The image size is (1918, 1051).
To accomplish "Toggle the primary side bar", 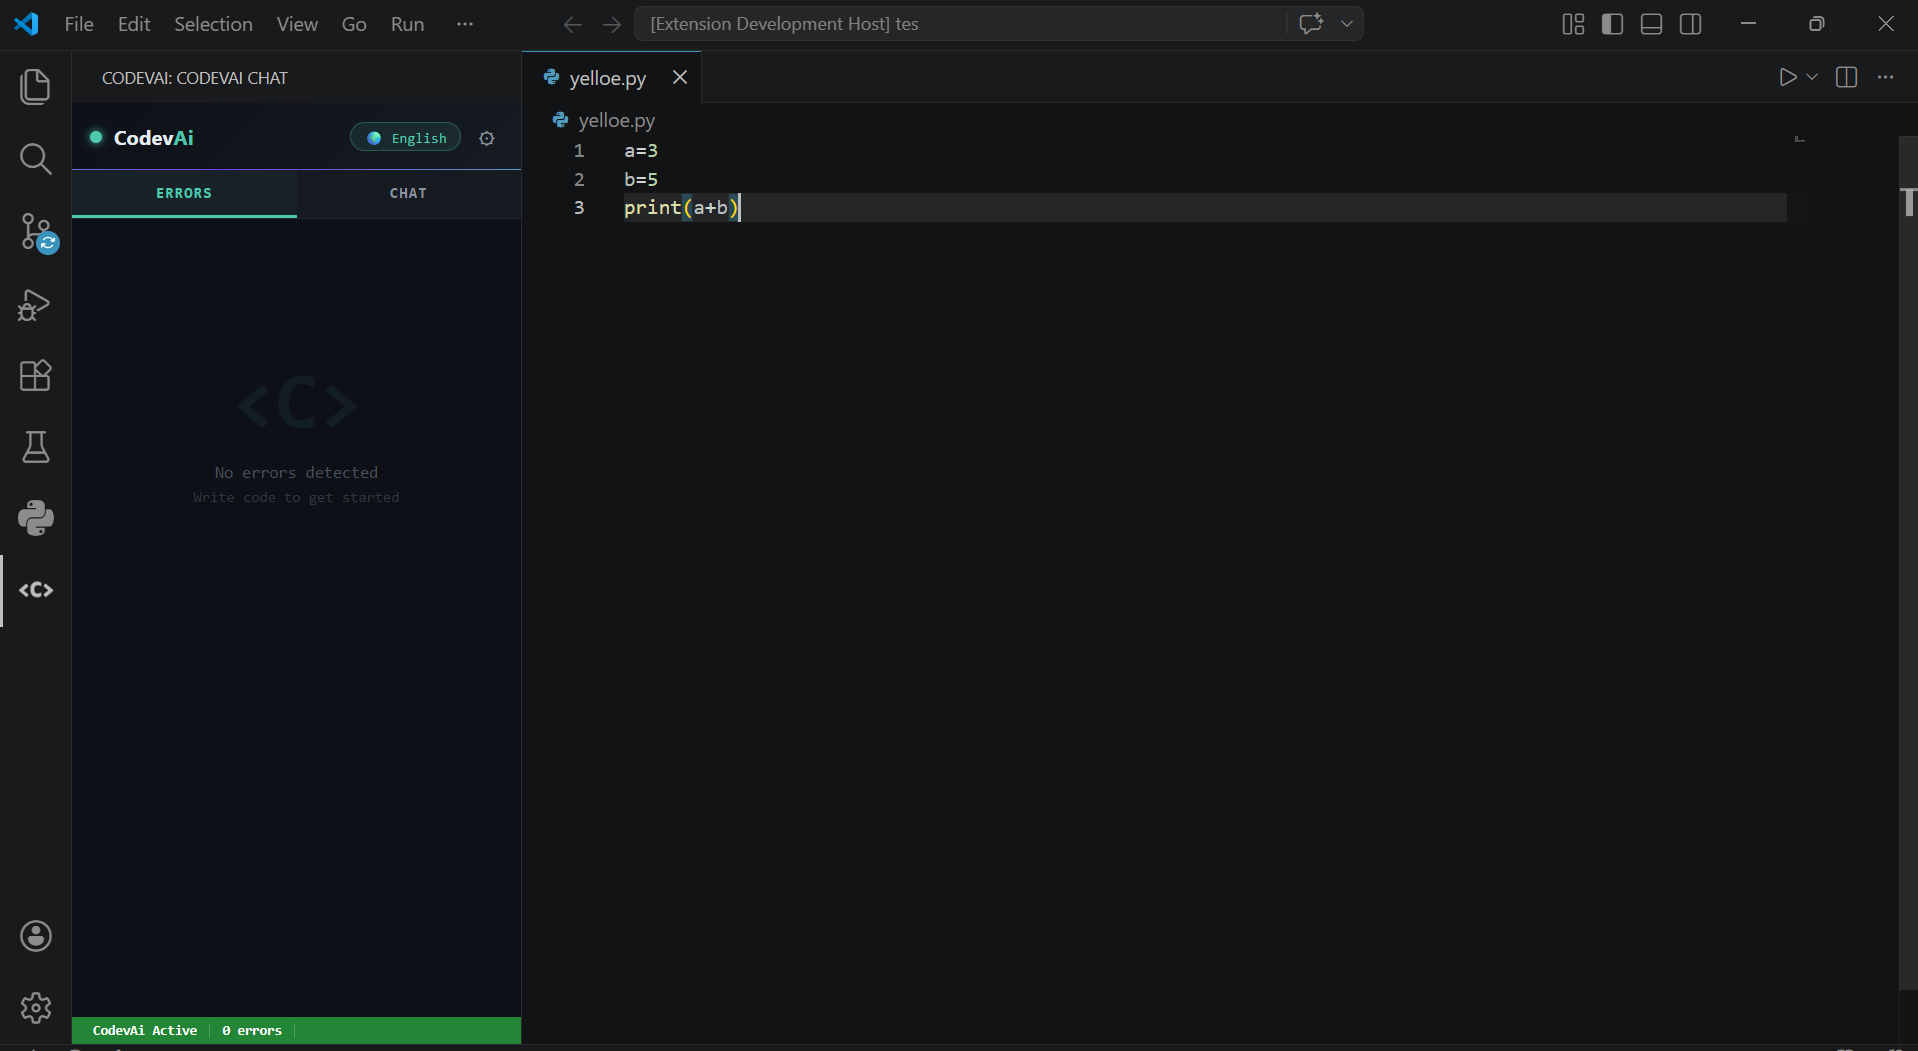I will click(x=1612, y=24).
